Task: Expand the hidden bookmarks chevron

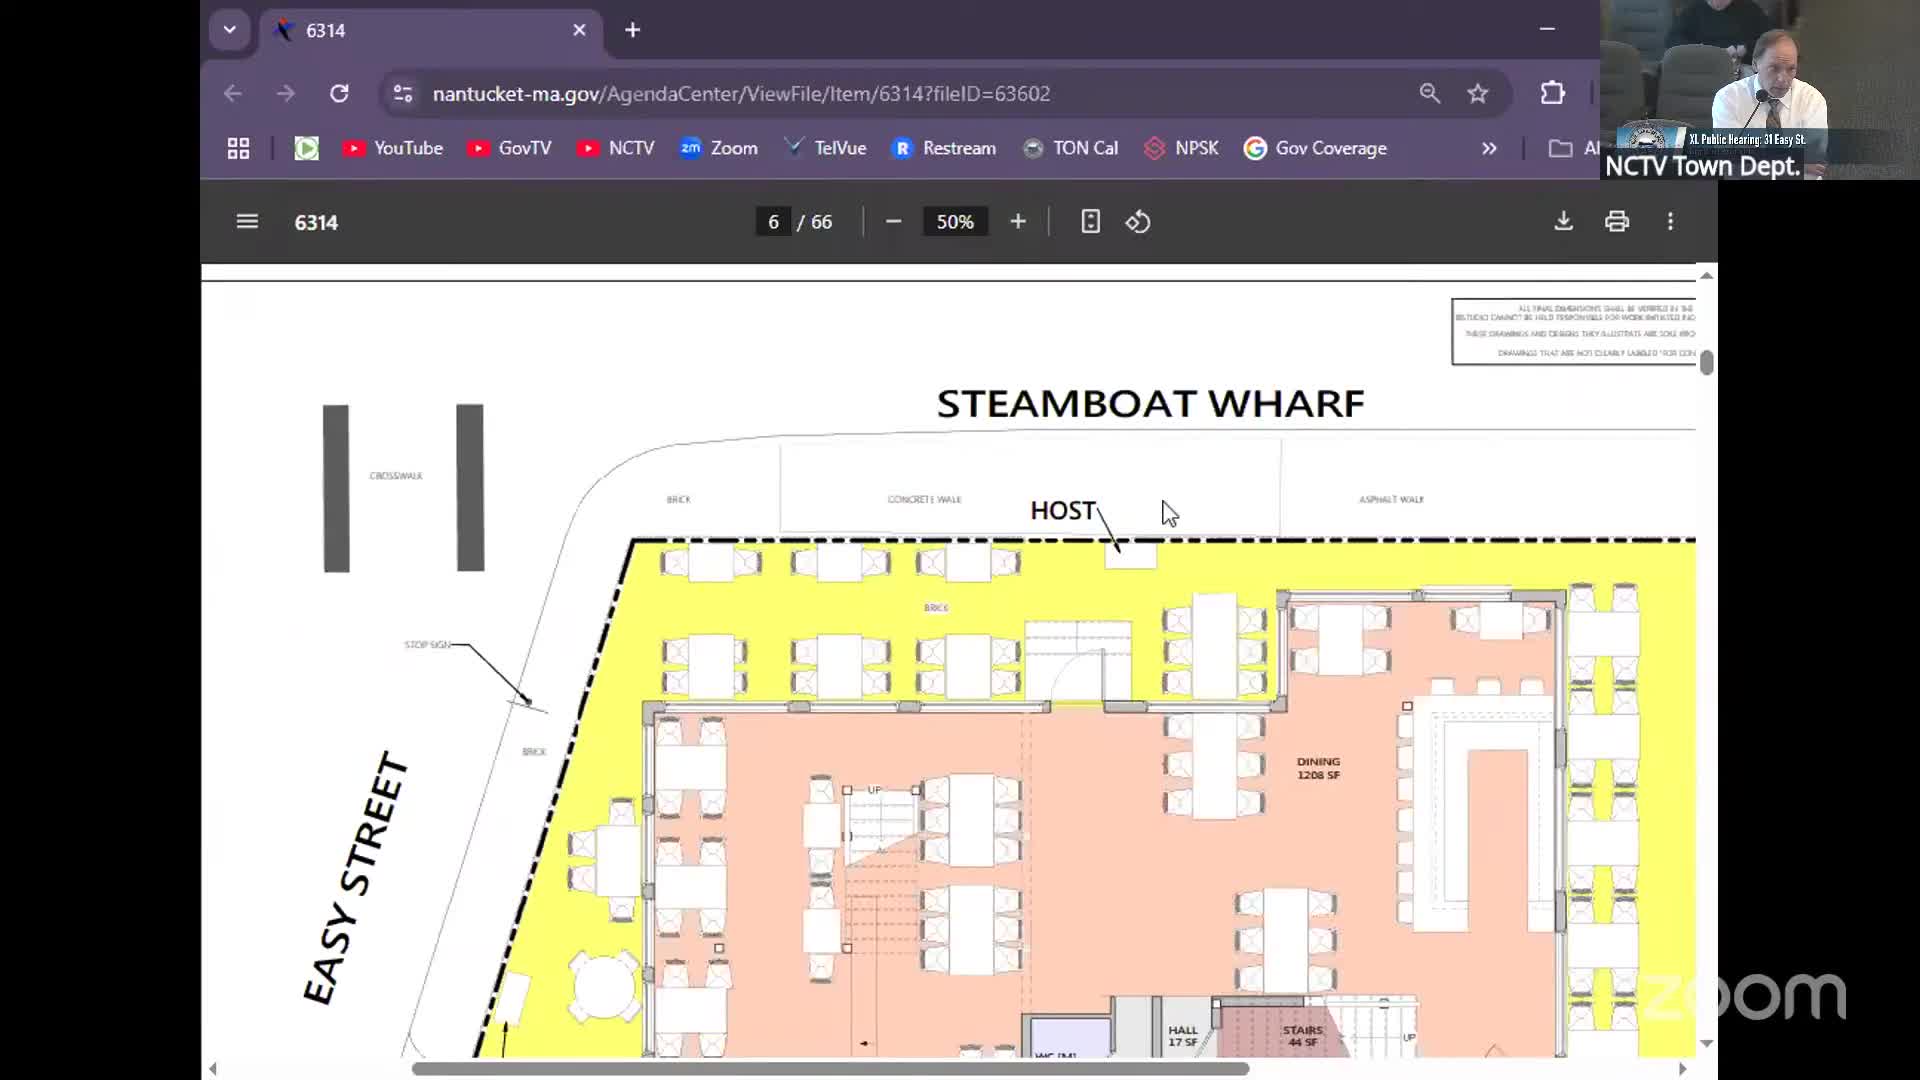Action: tap(1489, 149)
